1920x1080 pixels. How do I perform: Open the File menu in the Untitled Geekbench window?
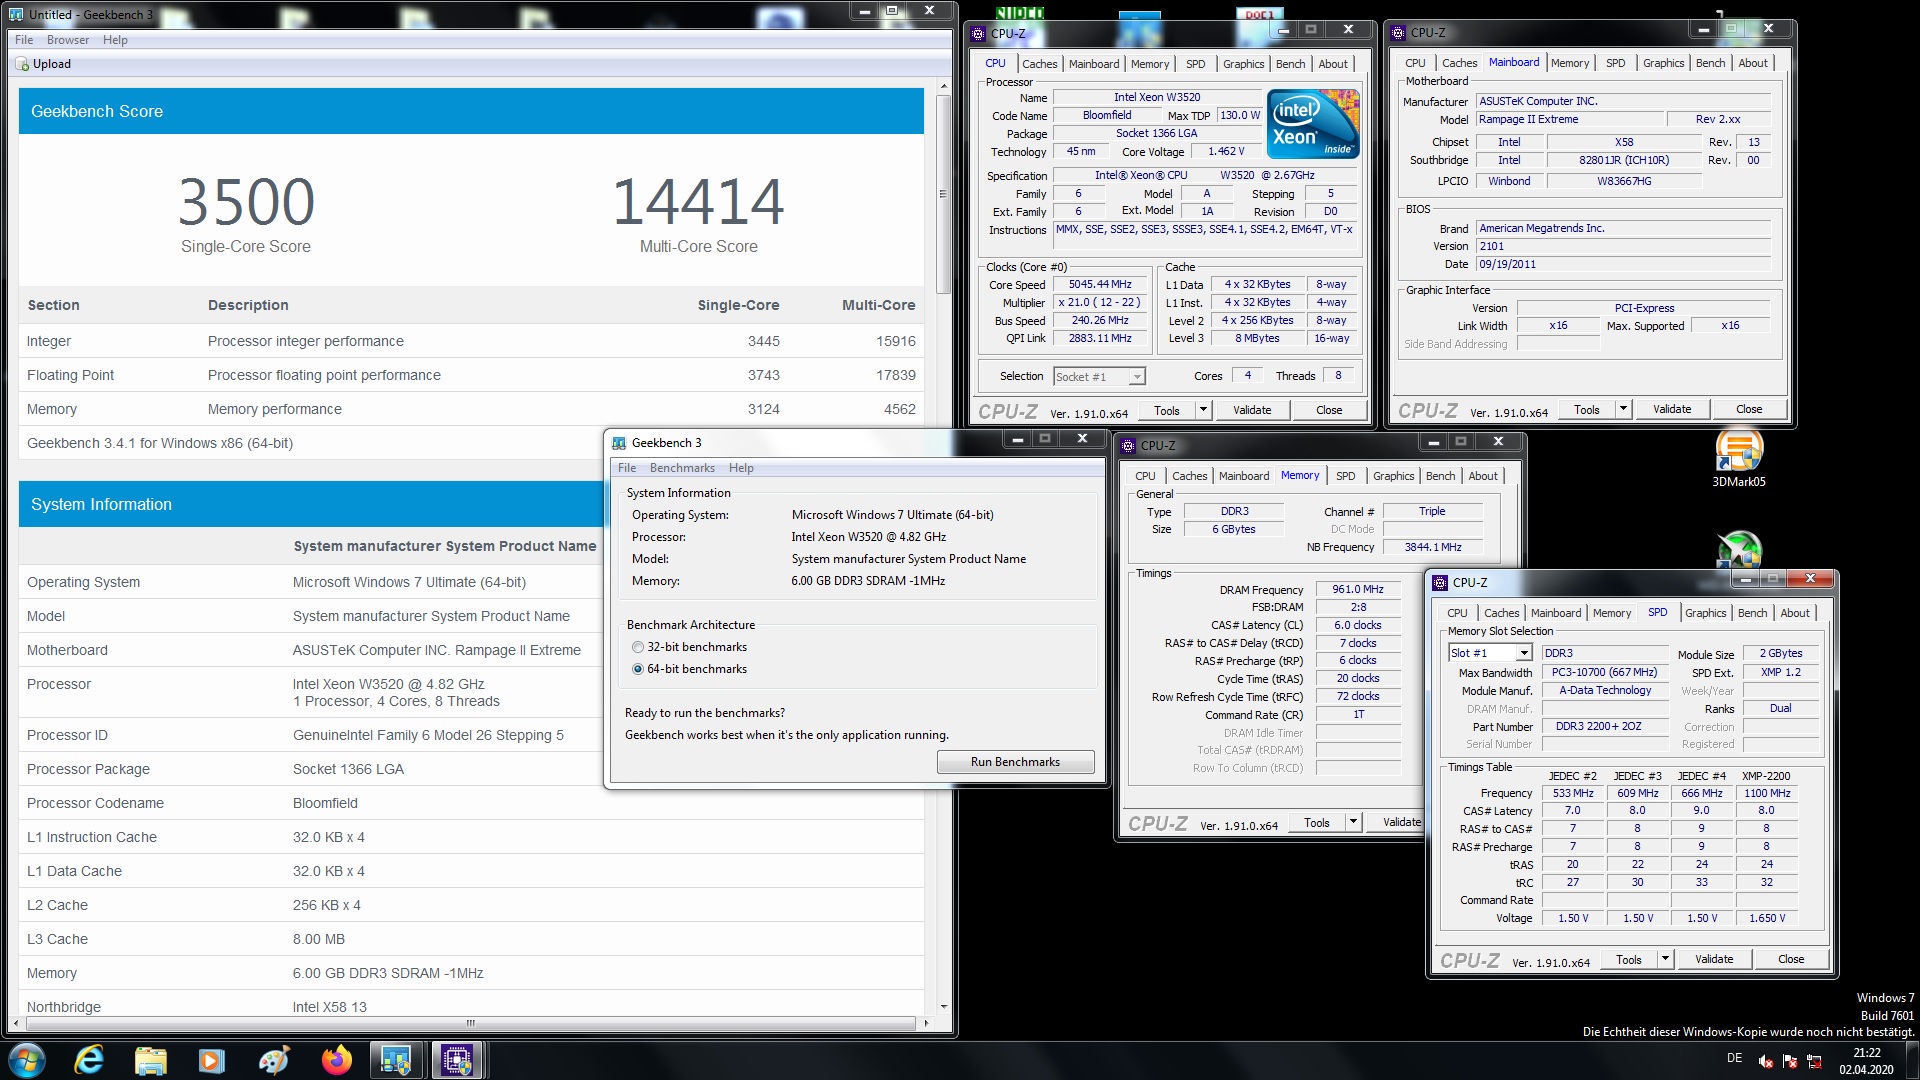pos(24,40)
